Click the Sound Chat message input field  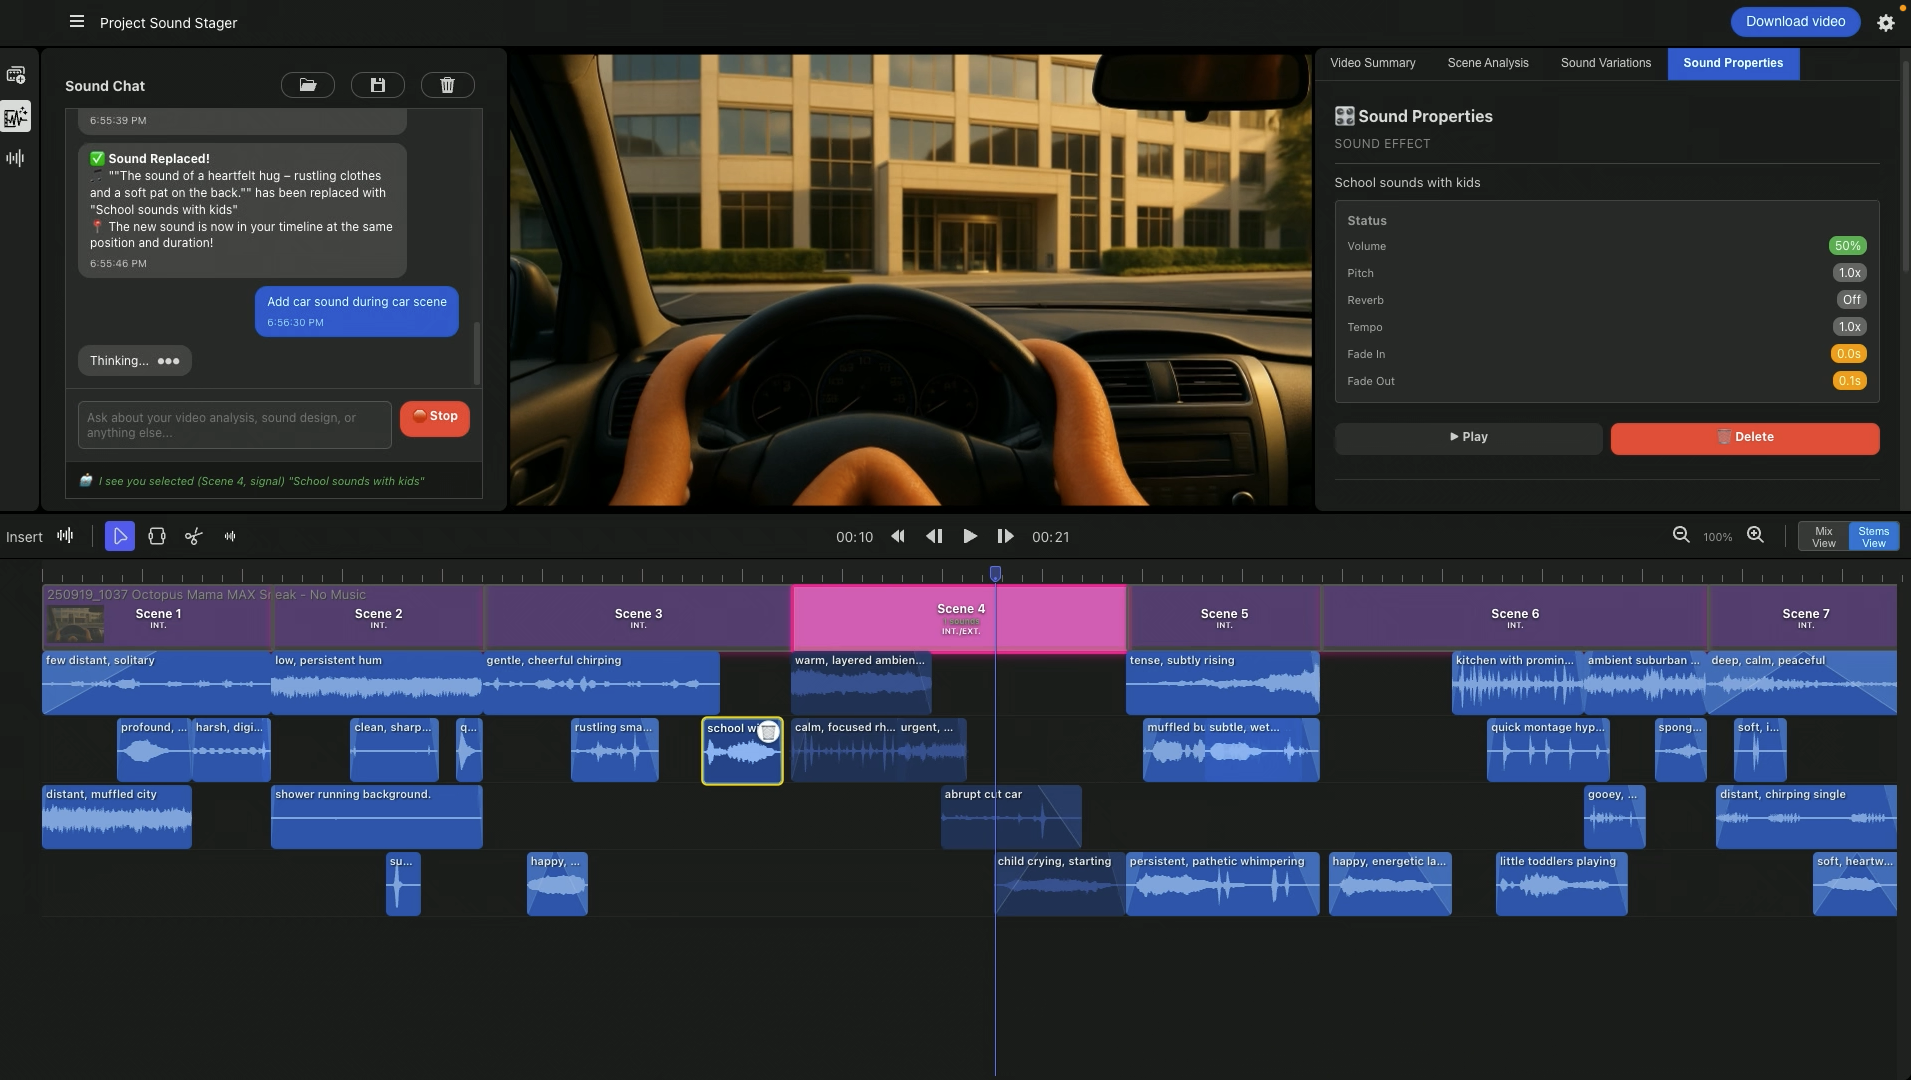[x=235, y=425]
